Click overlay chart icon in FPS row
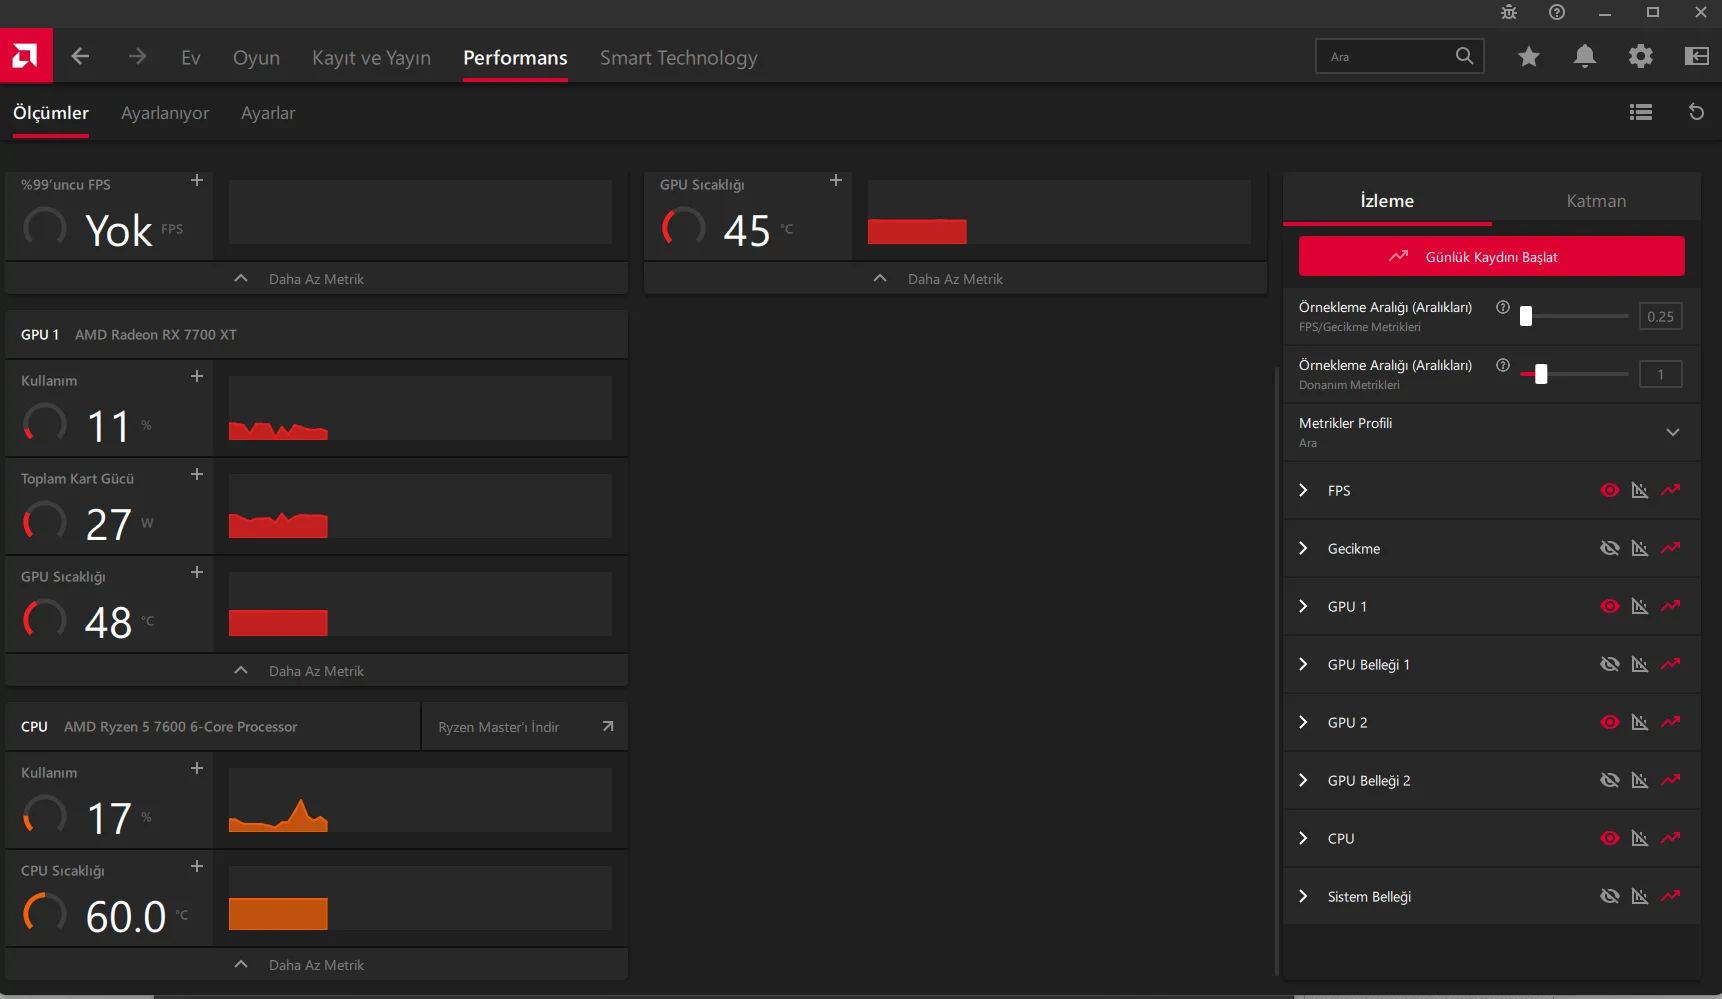1722x999 pixels. pos(1640,490)
